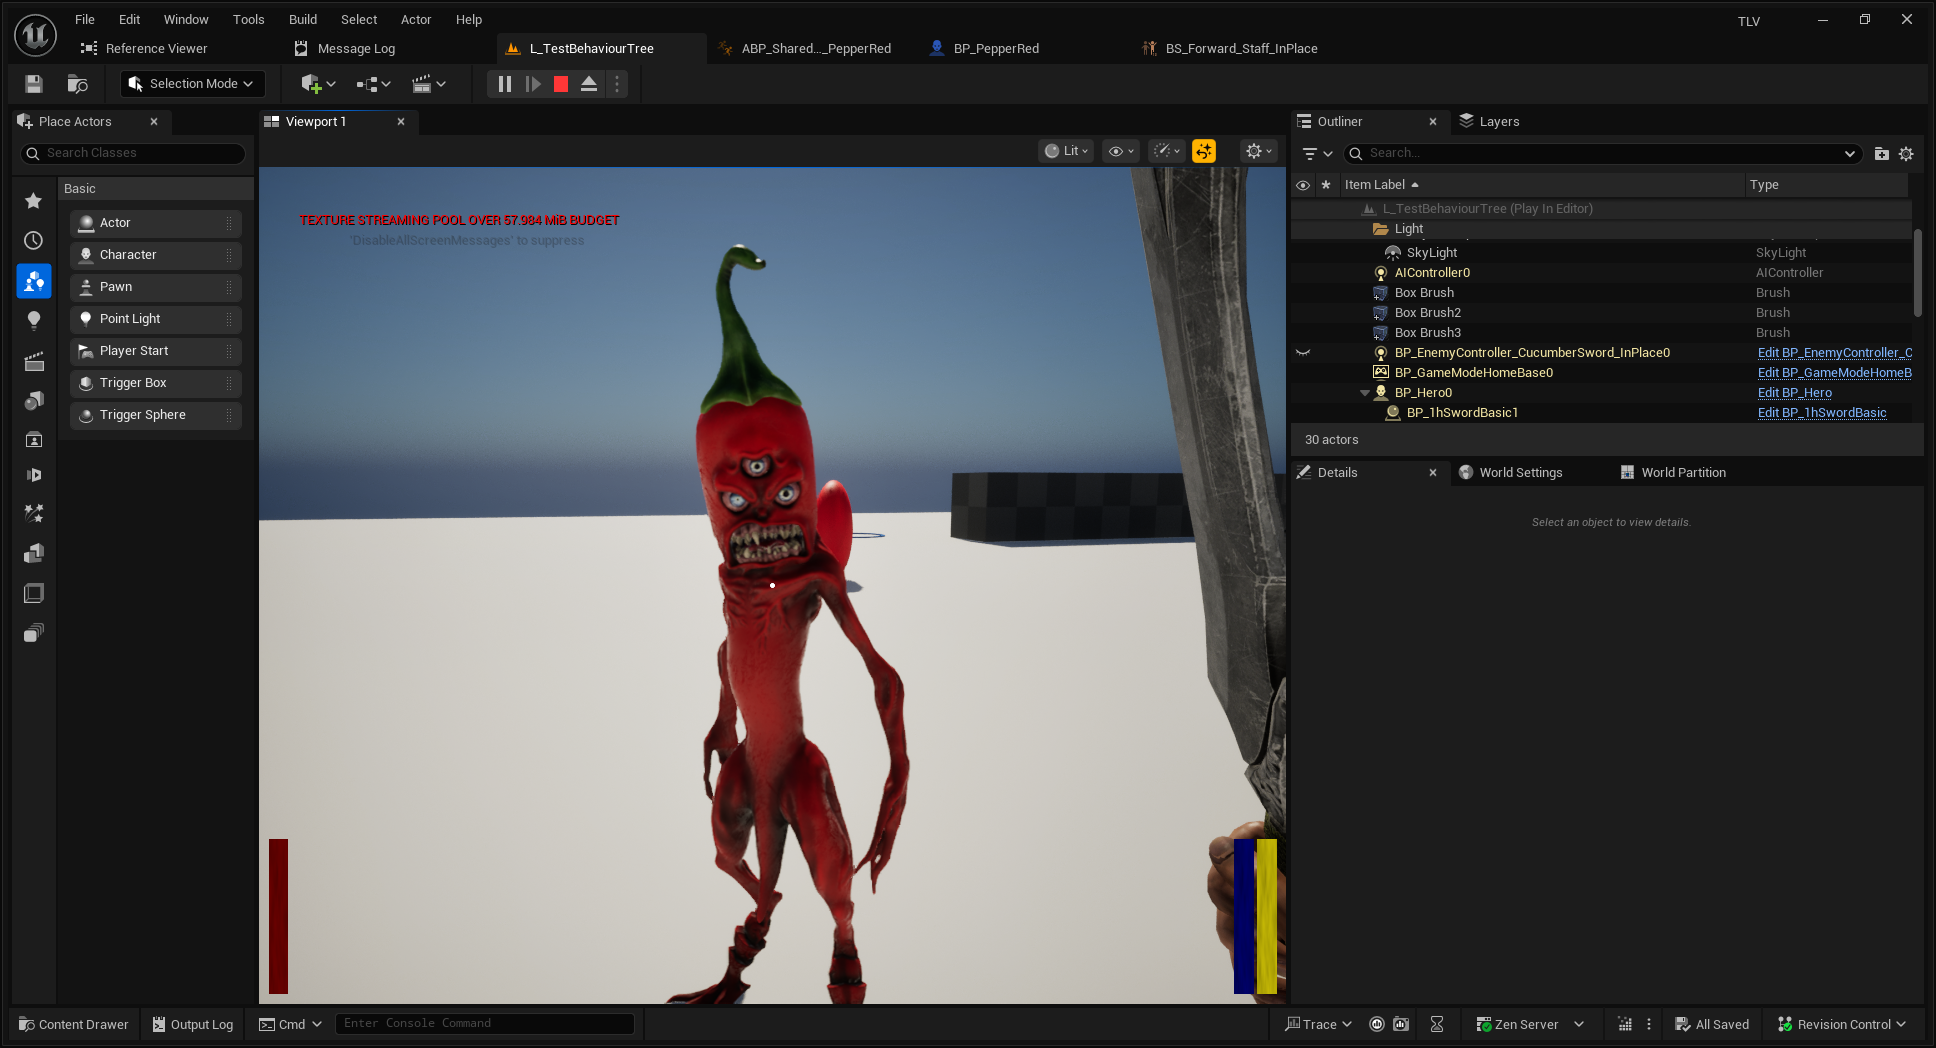Open play options three-dot menu

click(617, 84)
